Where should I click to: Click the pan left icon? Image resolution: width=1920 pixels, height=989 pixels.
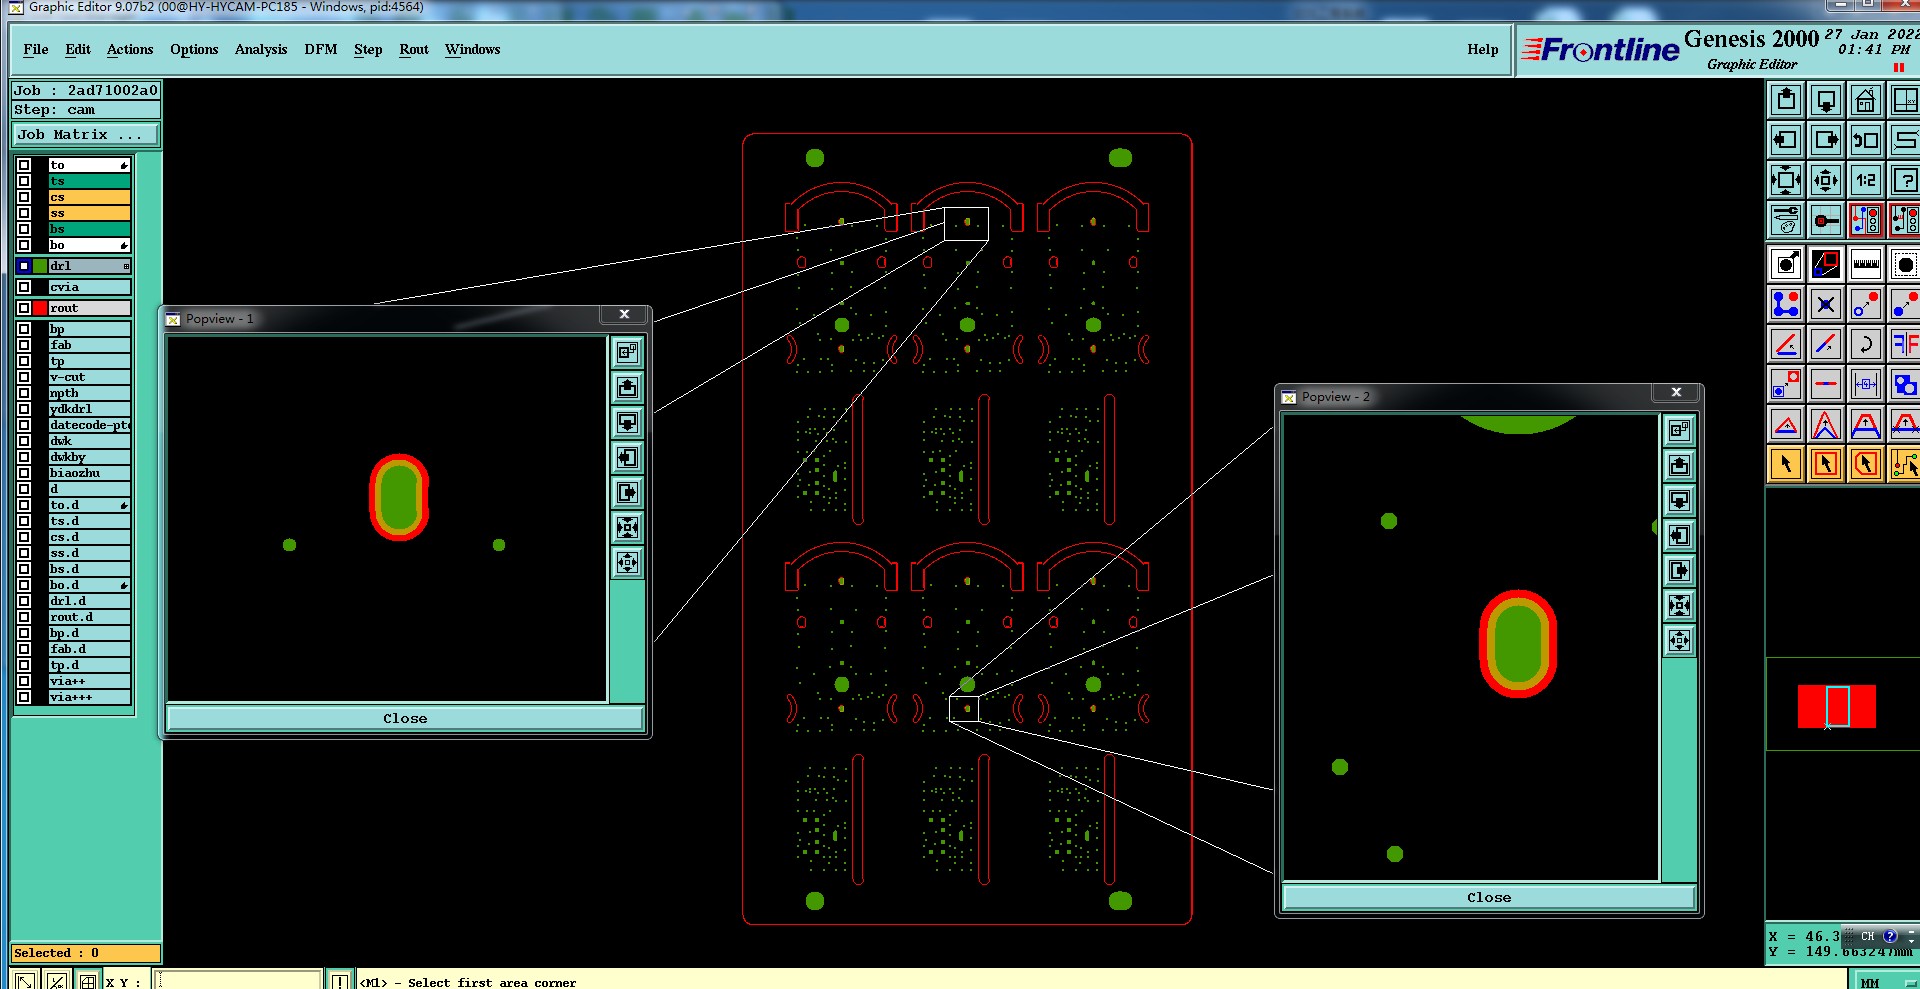[x=1786, y=140]
